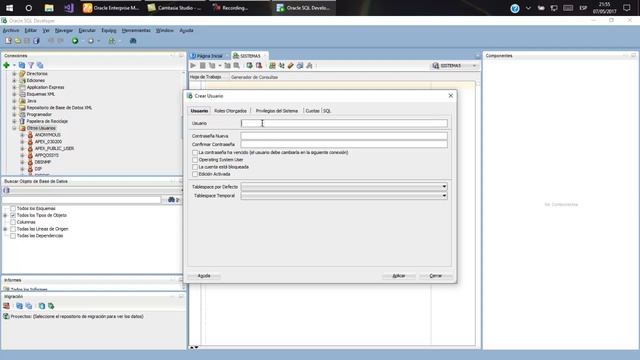Click the Cerrar button
The width and height of the screenshot is (640, 360).
[x=436, y=276]
